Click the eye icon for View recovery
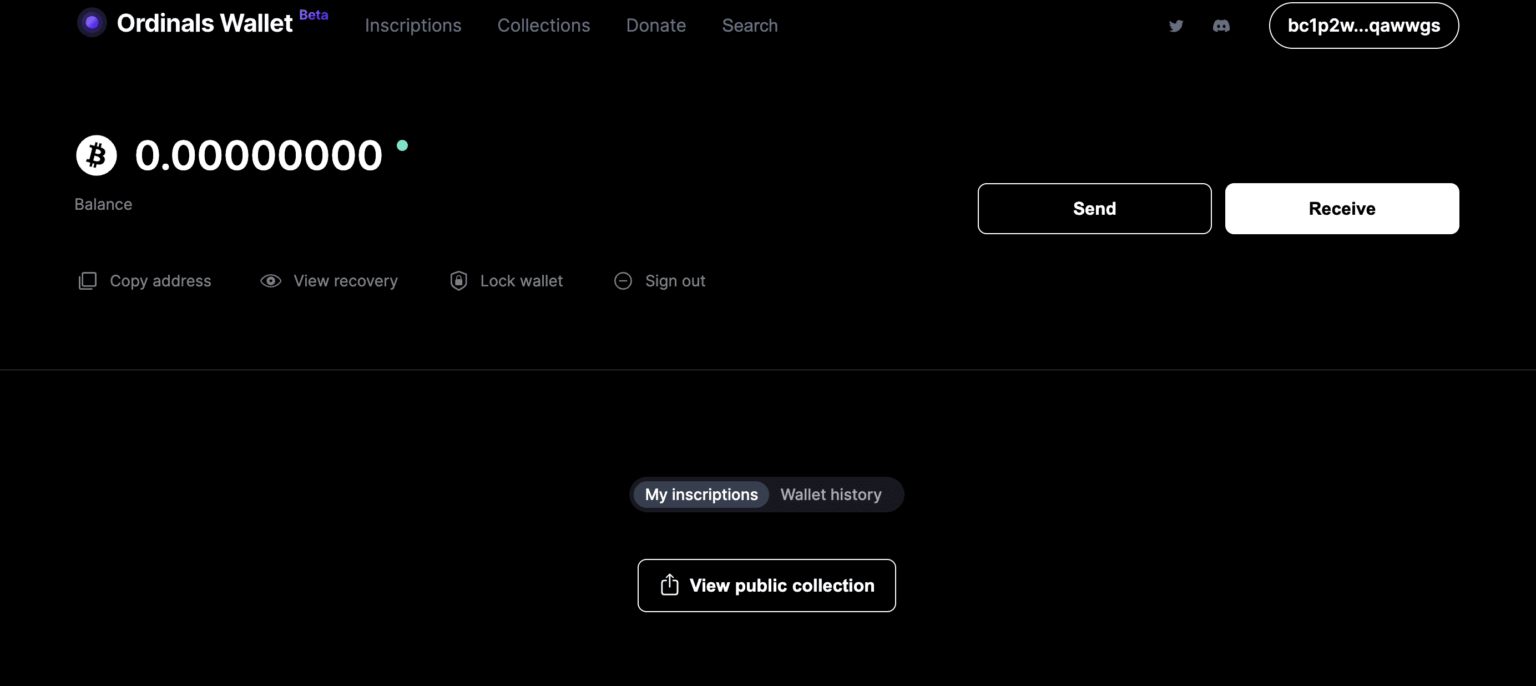 click(270, 281)
